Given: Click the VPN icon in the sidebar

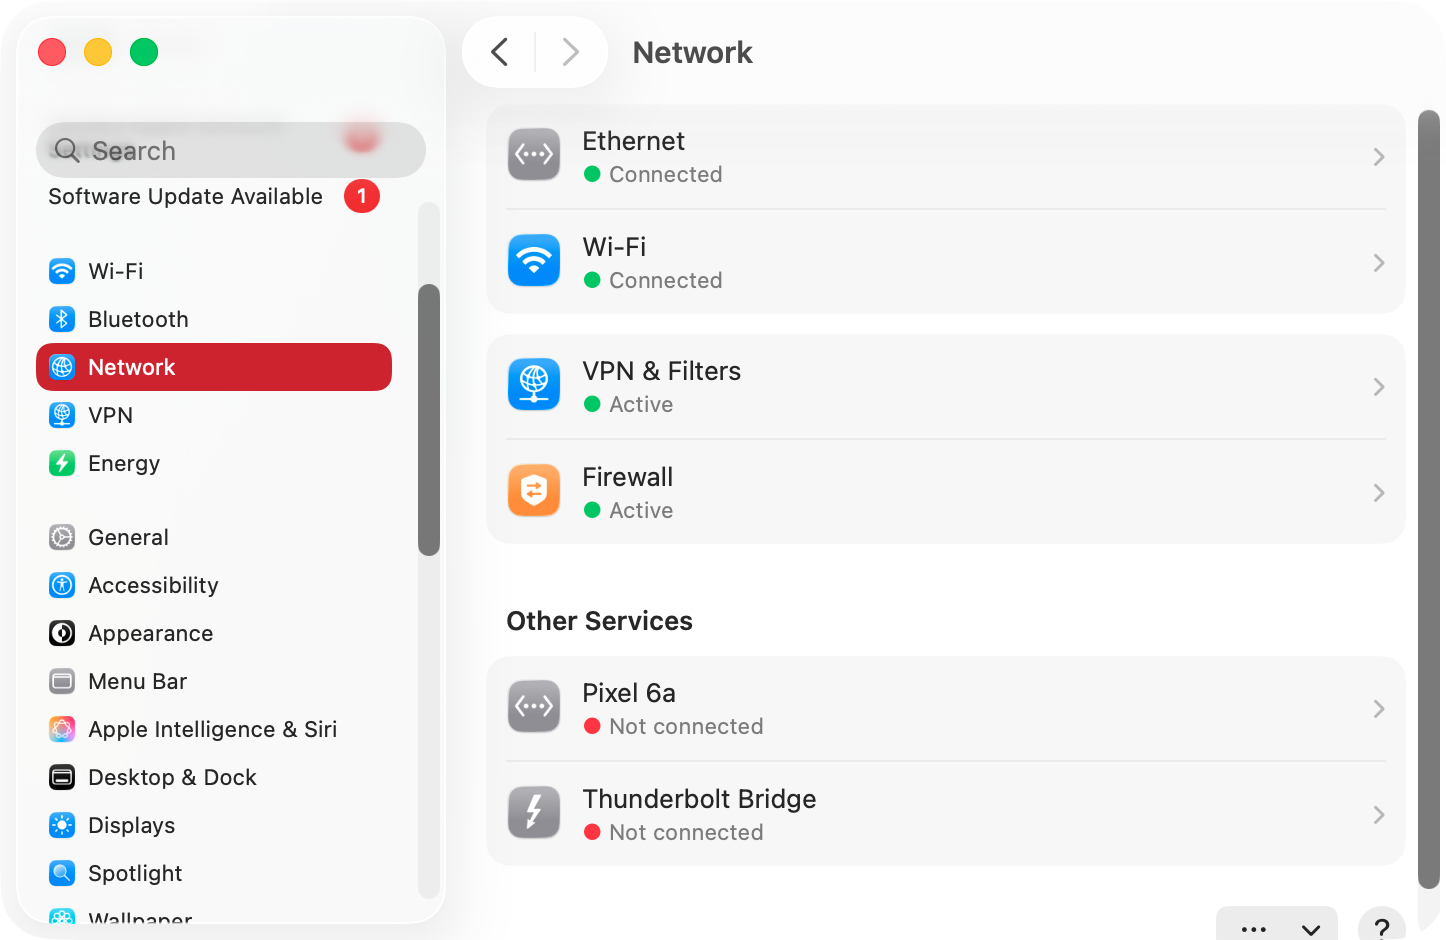Looking at the screenshot, I should [x=62, y=415].
